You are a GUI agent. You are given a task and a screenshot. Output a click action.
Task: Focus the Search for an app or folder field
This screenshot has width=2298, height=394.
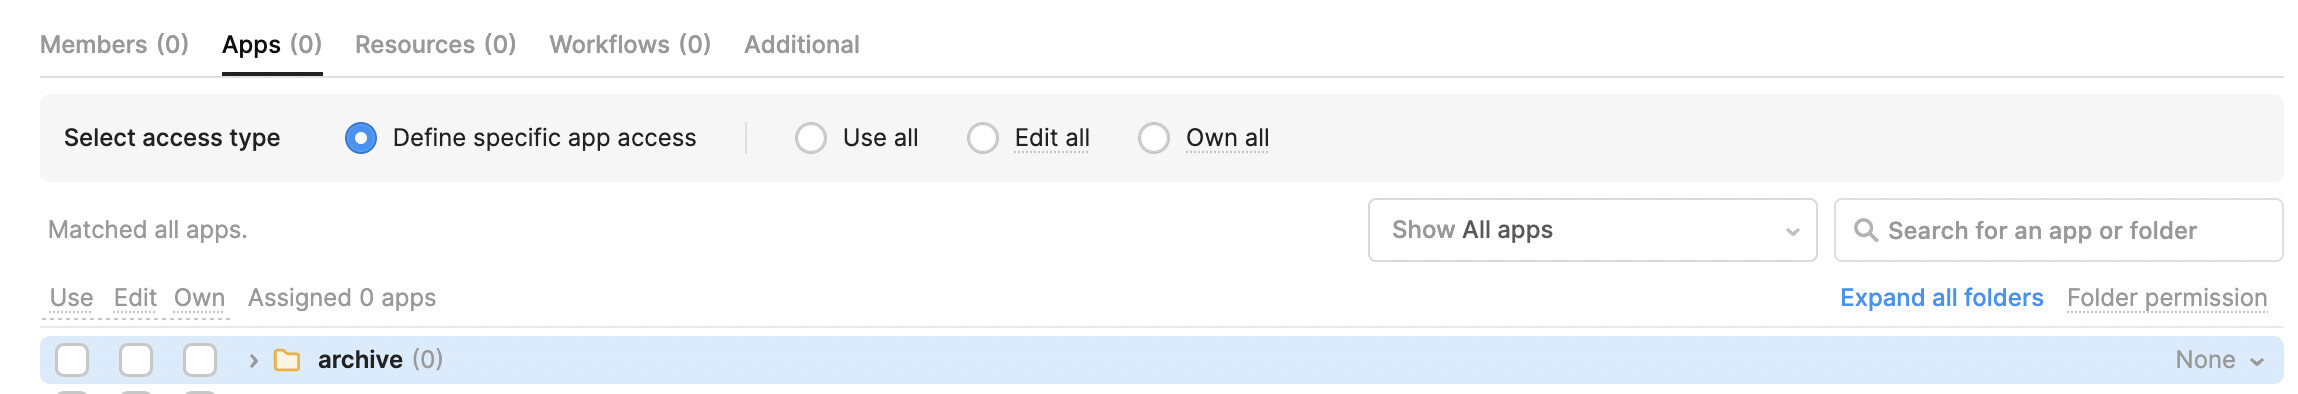pyautogui.click(x=2058, y=230)
